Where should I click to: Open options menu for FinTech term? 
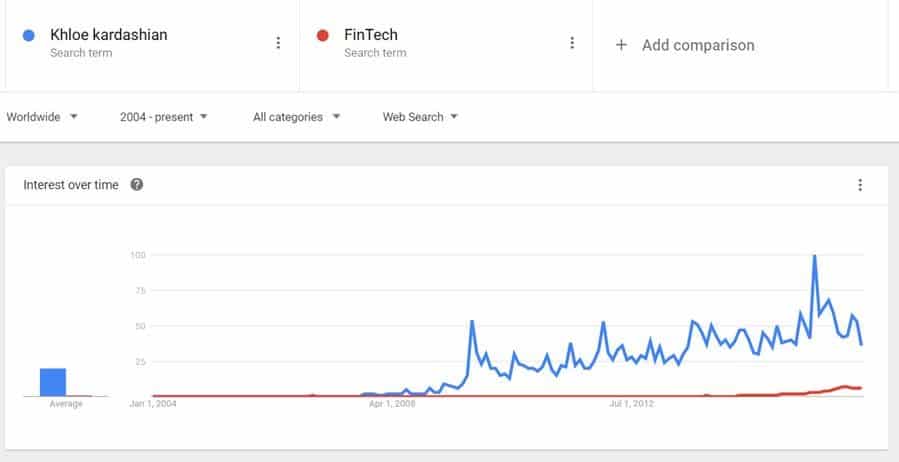point(572,43)
